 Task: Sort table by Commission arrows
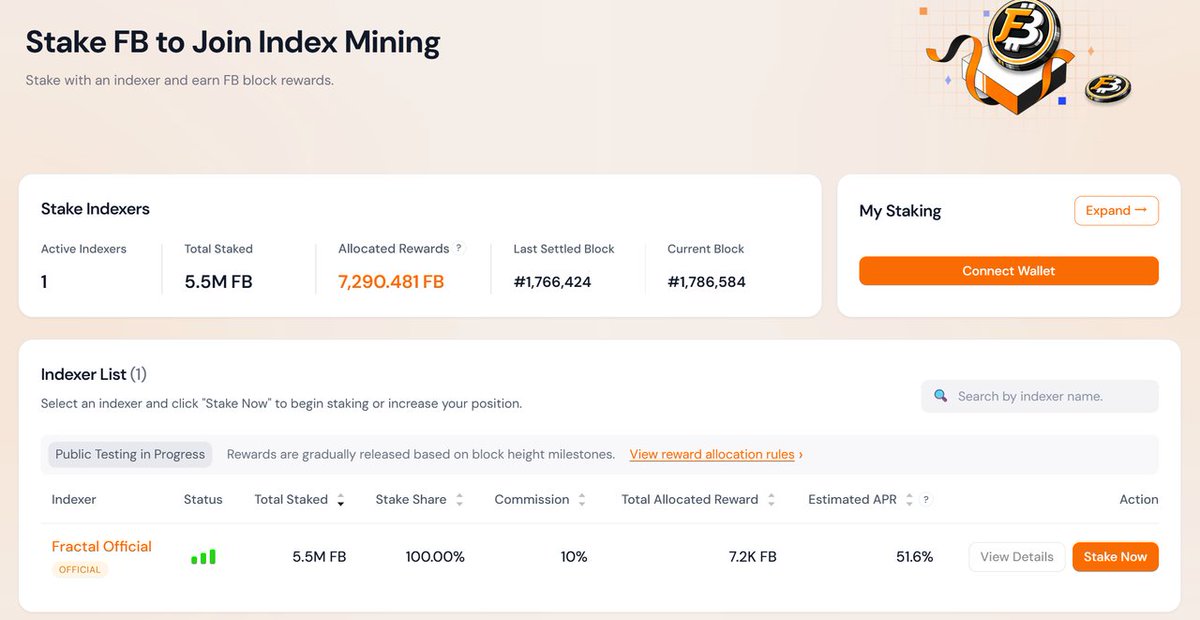582,499
